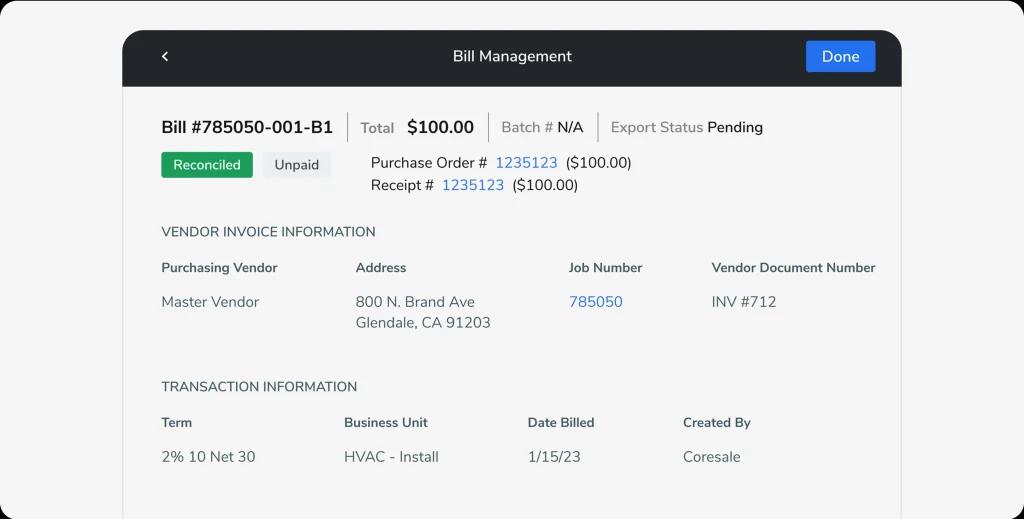
Task: Click the Unpaid status badge
Action: [297, 165]
